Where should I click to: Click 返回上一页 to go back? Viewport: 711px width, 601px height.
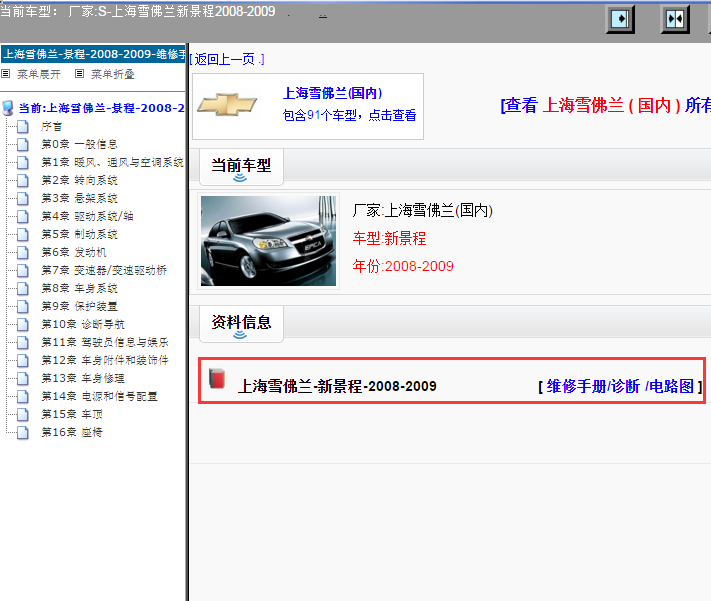pyautogui.click(x=227, y=59)
